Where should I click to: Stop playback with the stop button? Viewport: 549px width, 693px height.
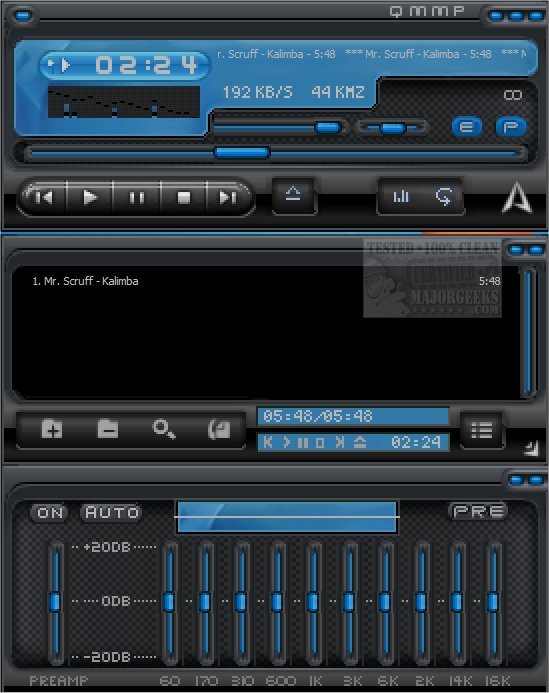[183, 197]
